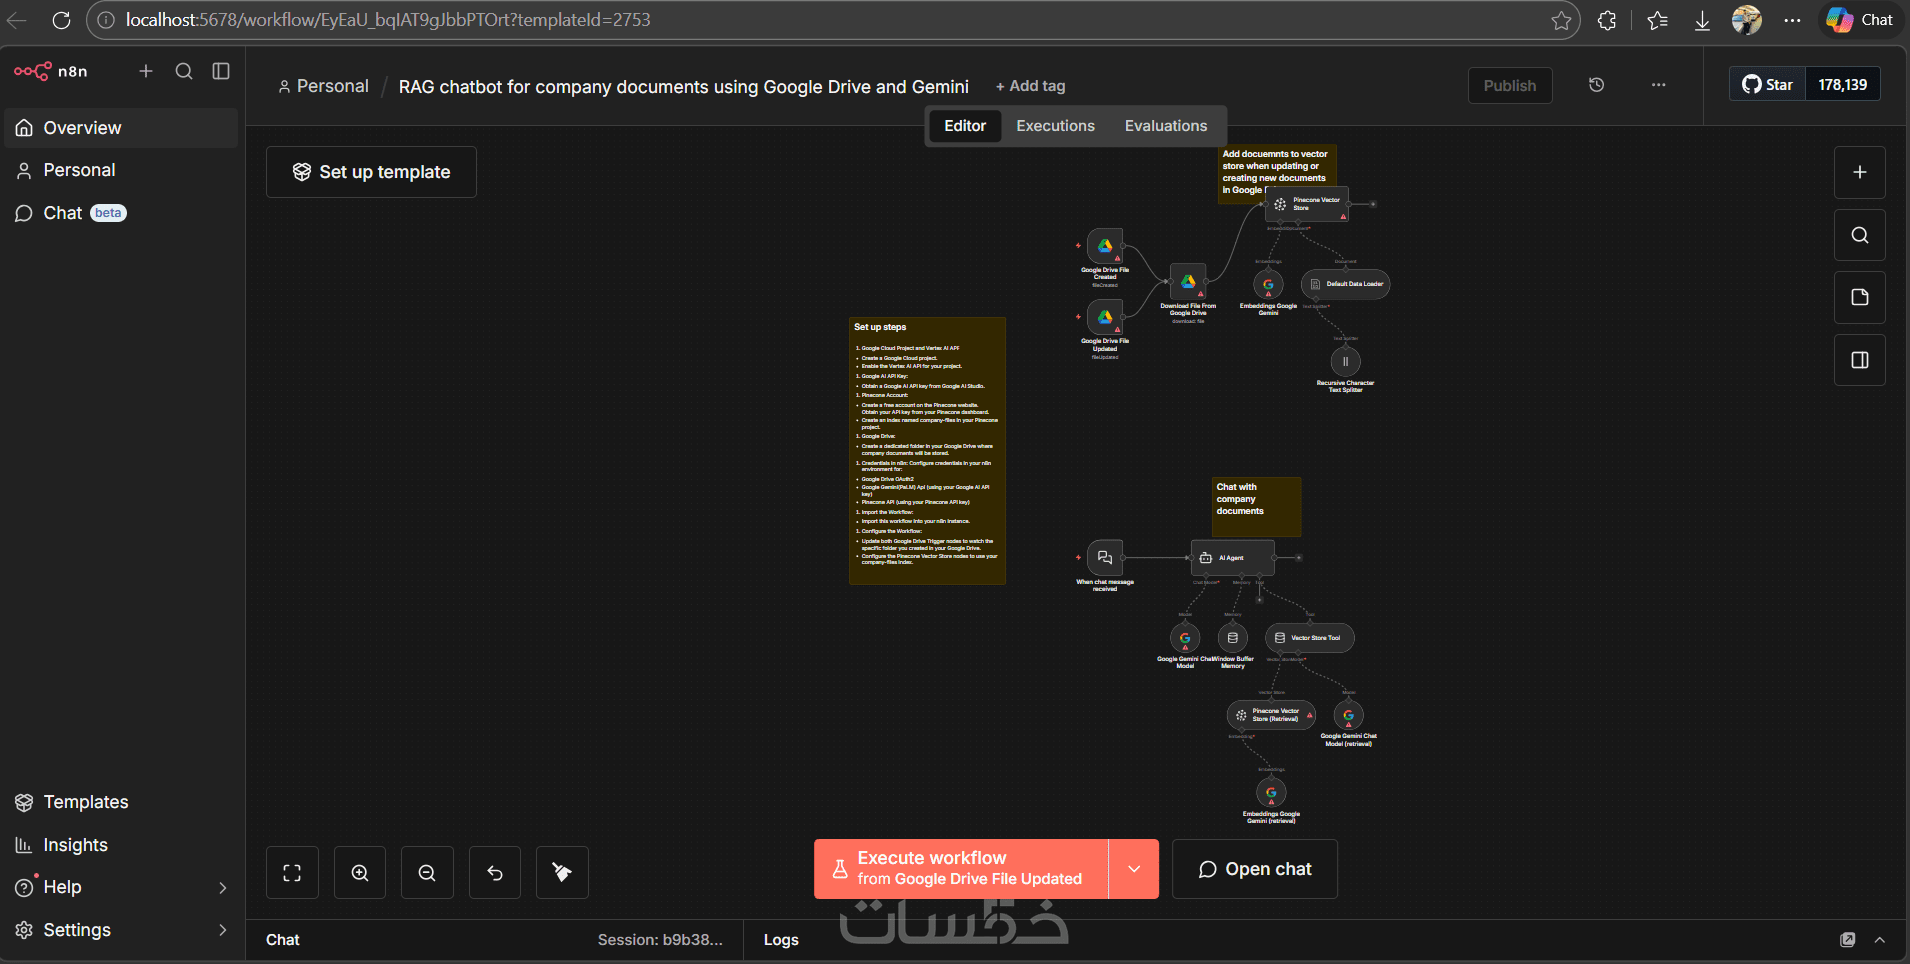Expand the Settings submenu chevron

(x=222, y=930)
